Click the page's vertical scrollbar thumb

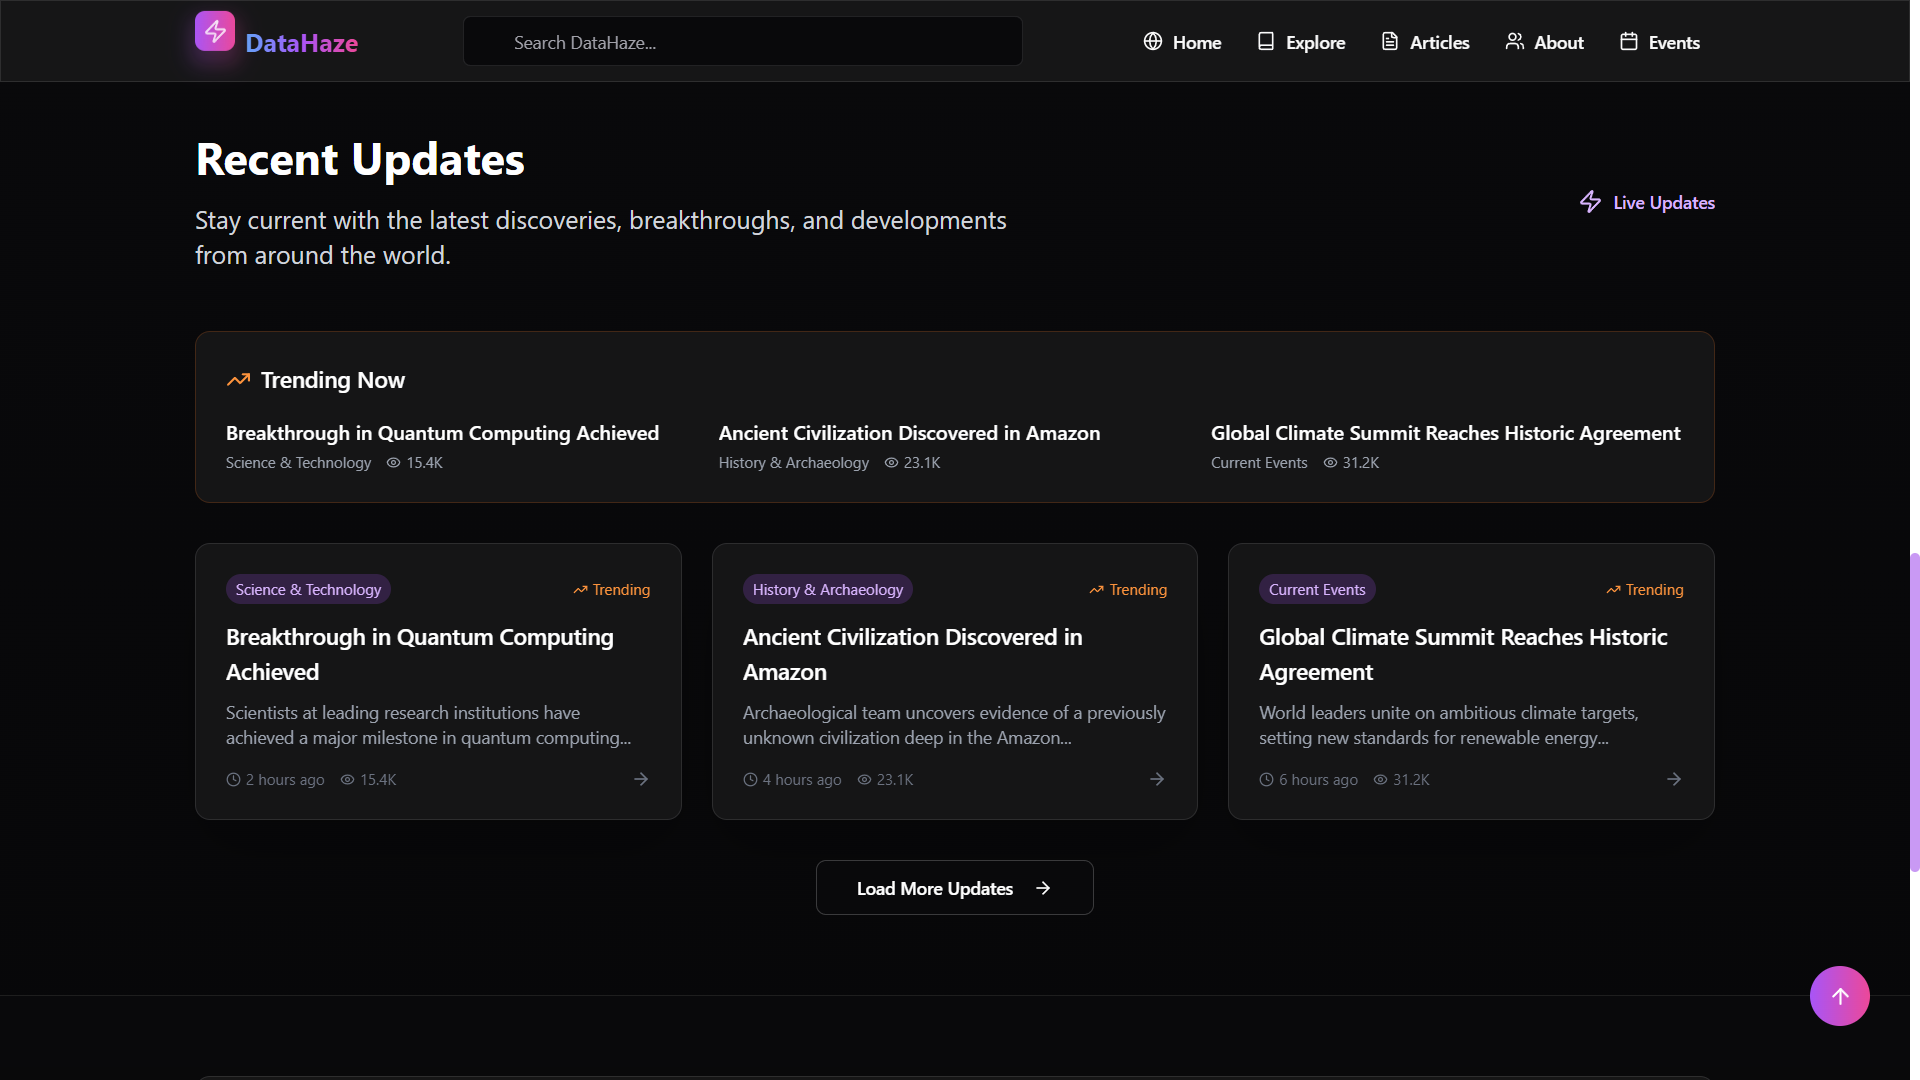[1914, 710]
